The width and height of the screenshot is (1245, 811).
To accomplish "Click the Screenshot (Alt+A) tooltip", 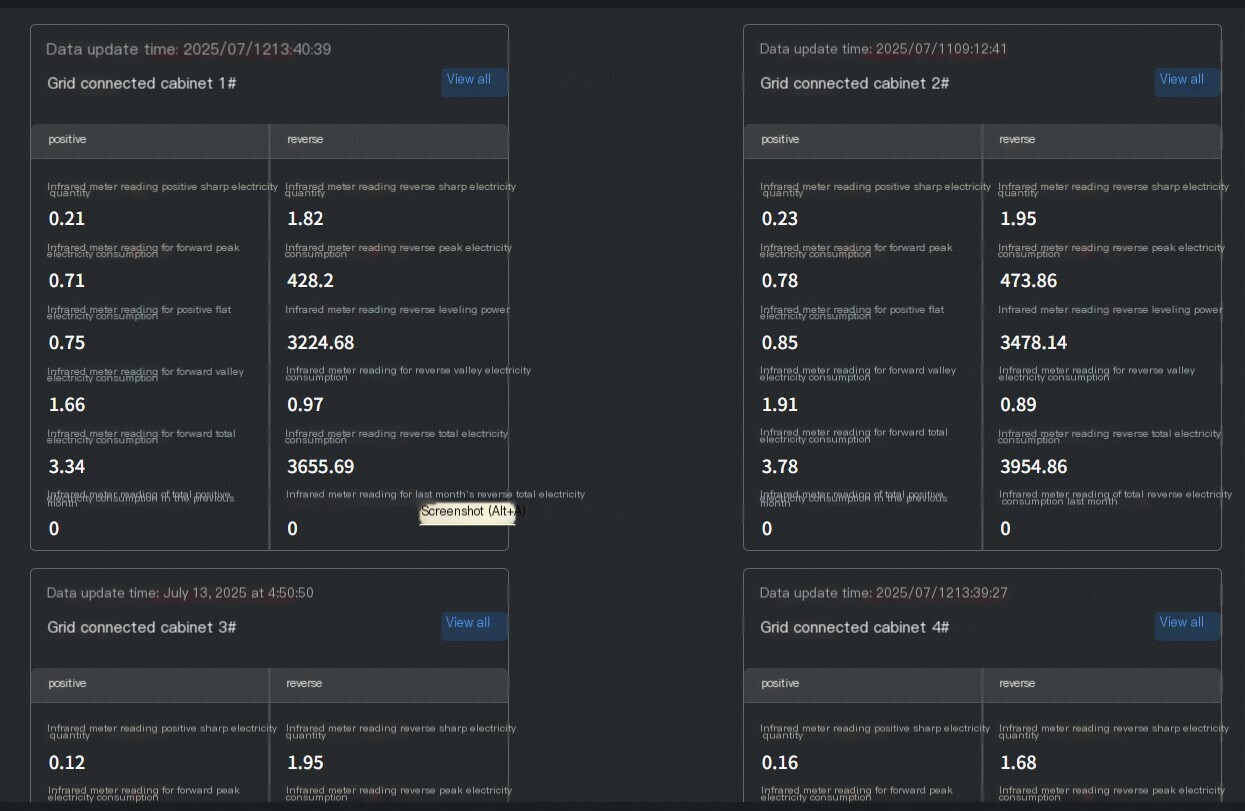I will 467,512.
